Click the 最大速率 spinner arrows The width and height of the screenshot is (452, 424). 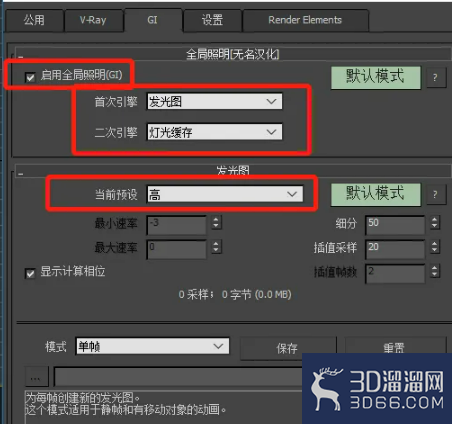[x=216, y=247]
